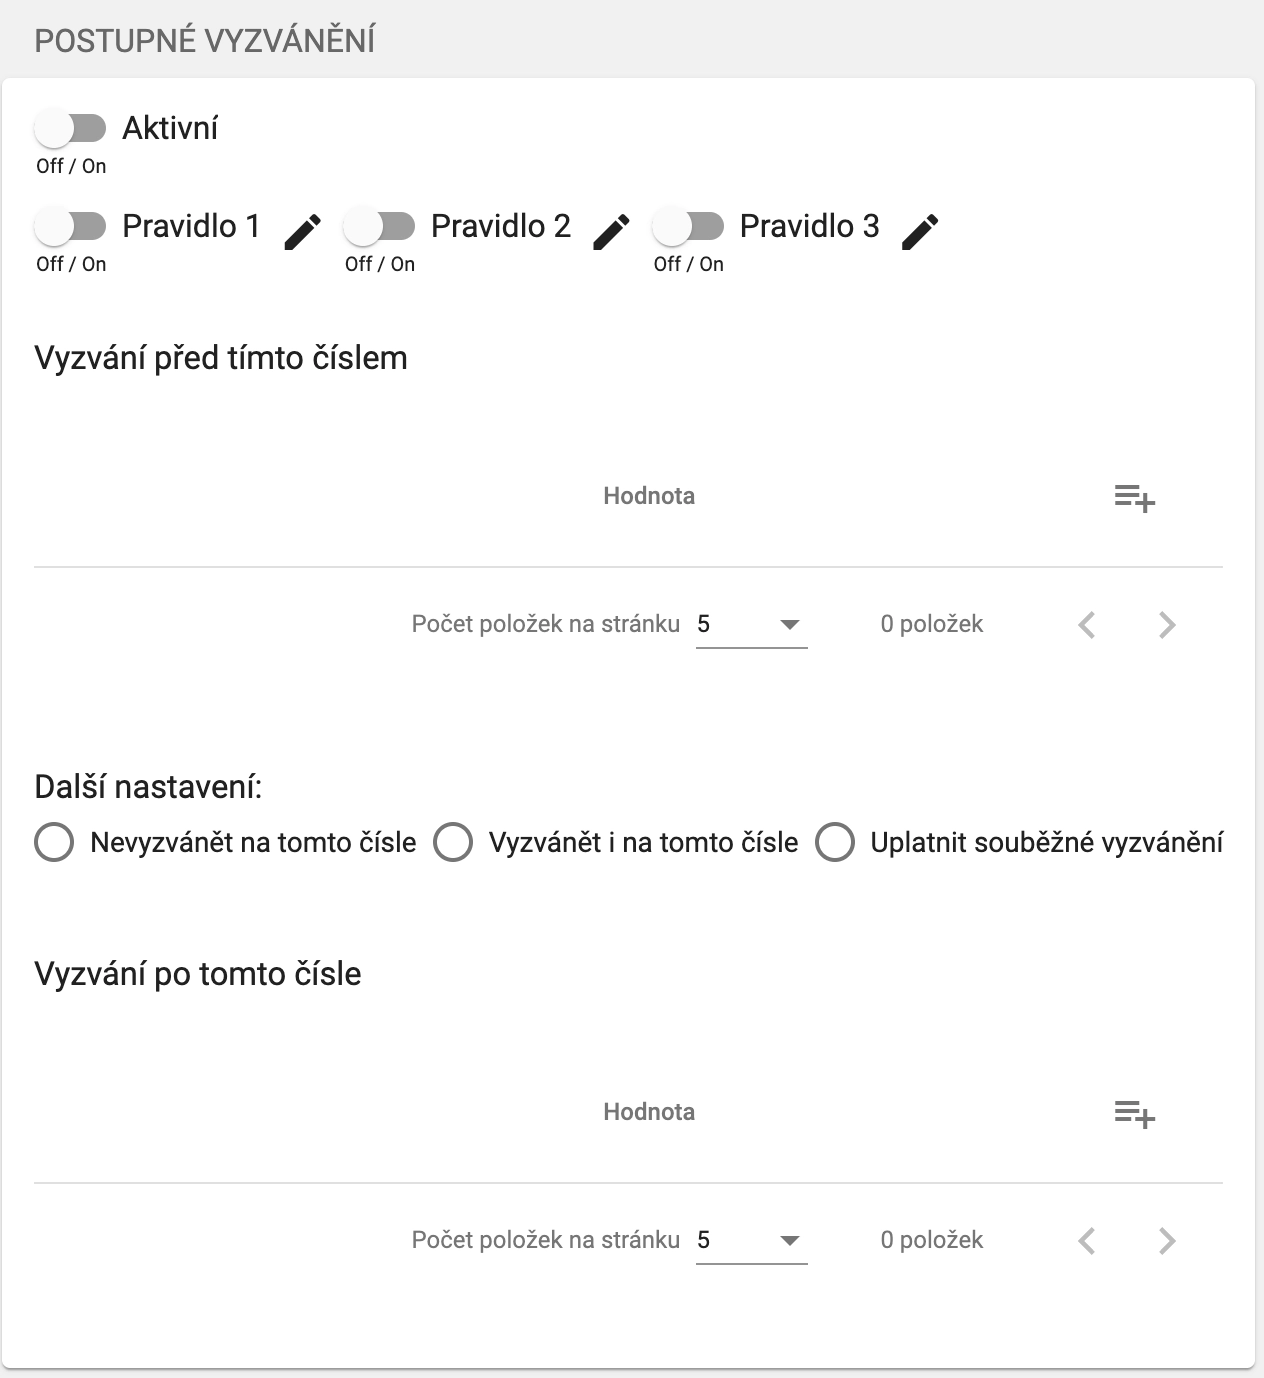
Task: Select 'Vyzvánět i na tomto čísle' option
Action: coord(454,842)
